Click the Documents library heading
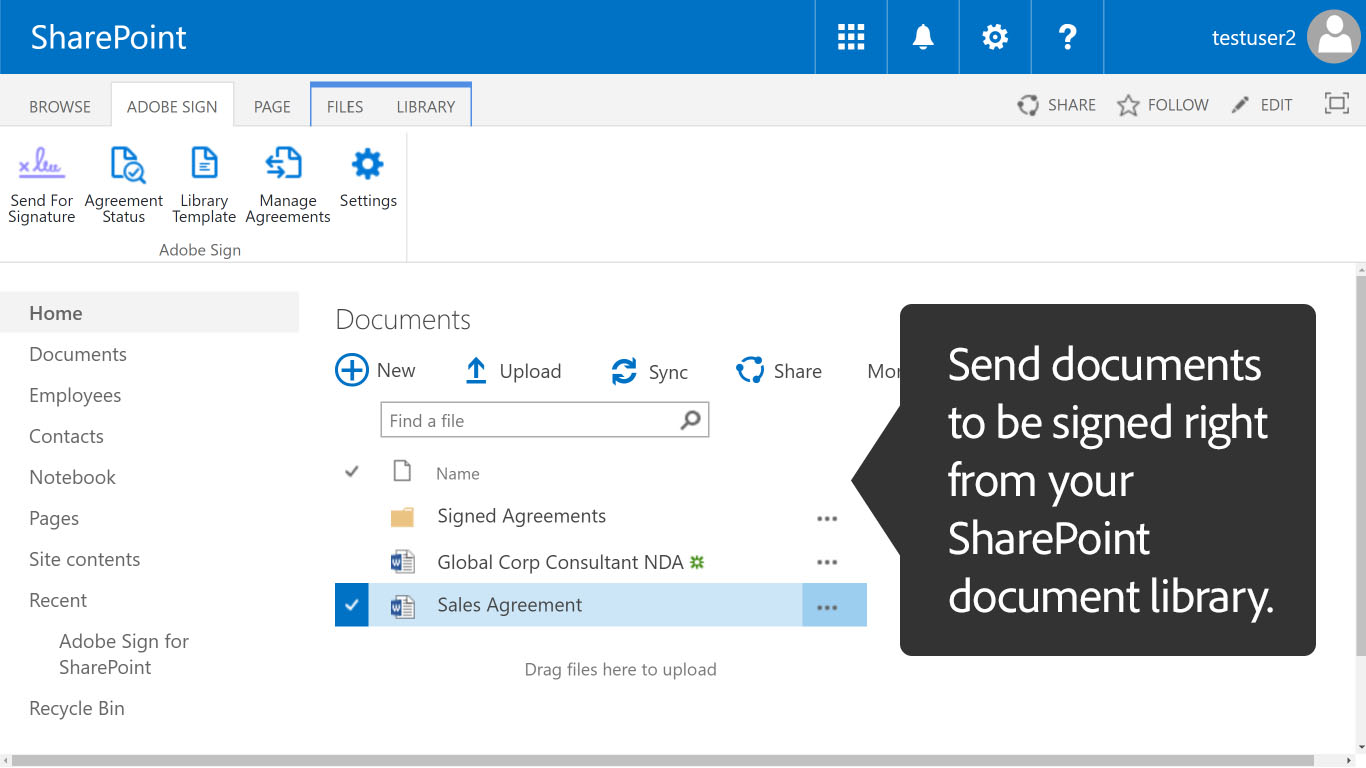The height and width of the screenshot is (768, 1366). click(403, 319)
